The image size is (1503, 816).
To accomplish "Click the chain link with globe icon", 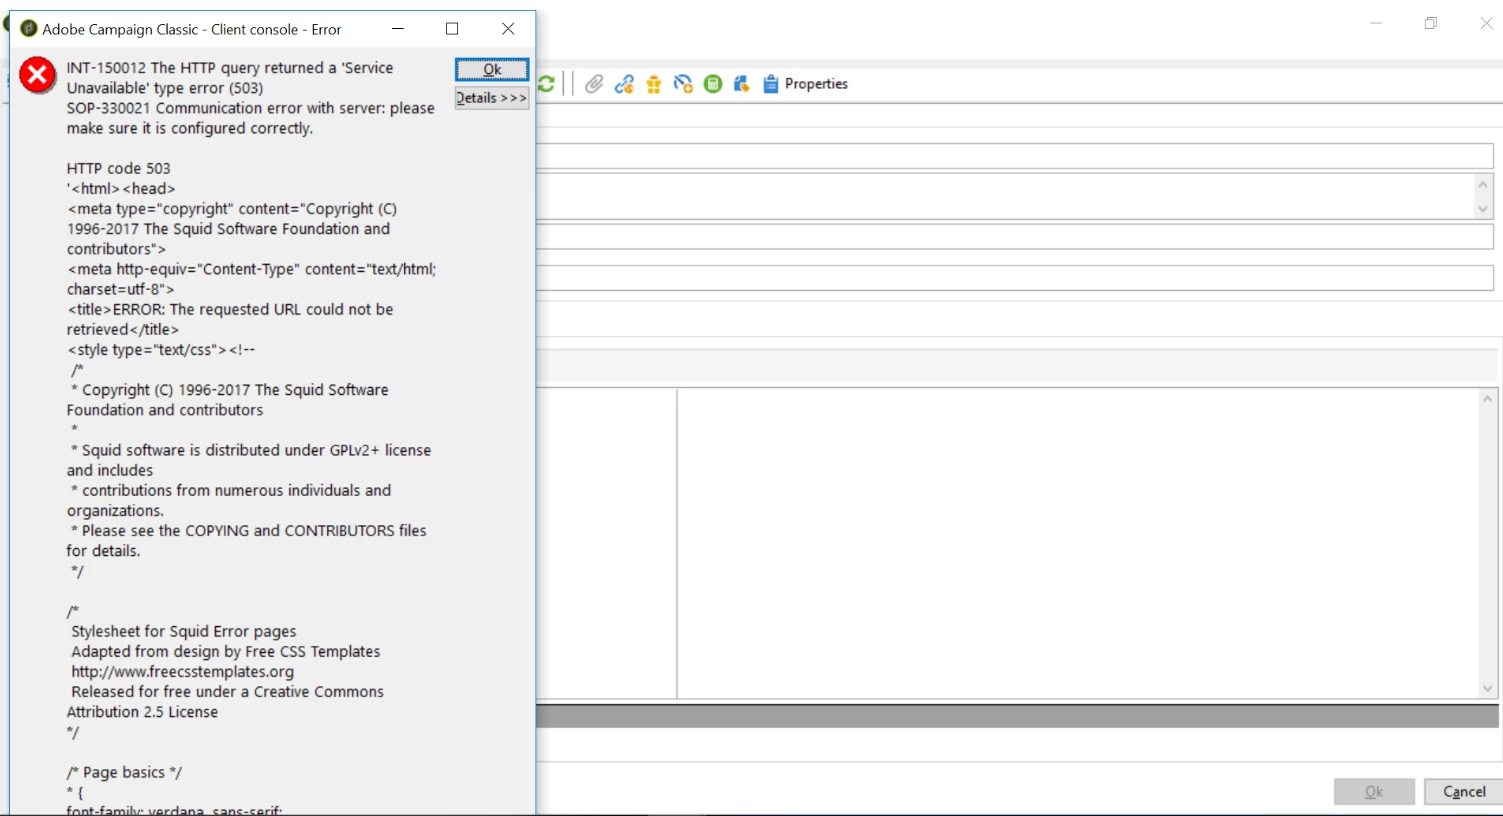I will click(x=624, y=84).
